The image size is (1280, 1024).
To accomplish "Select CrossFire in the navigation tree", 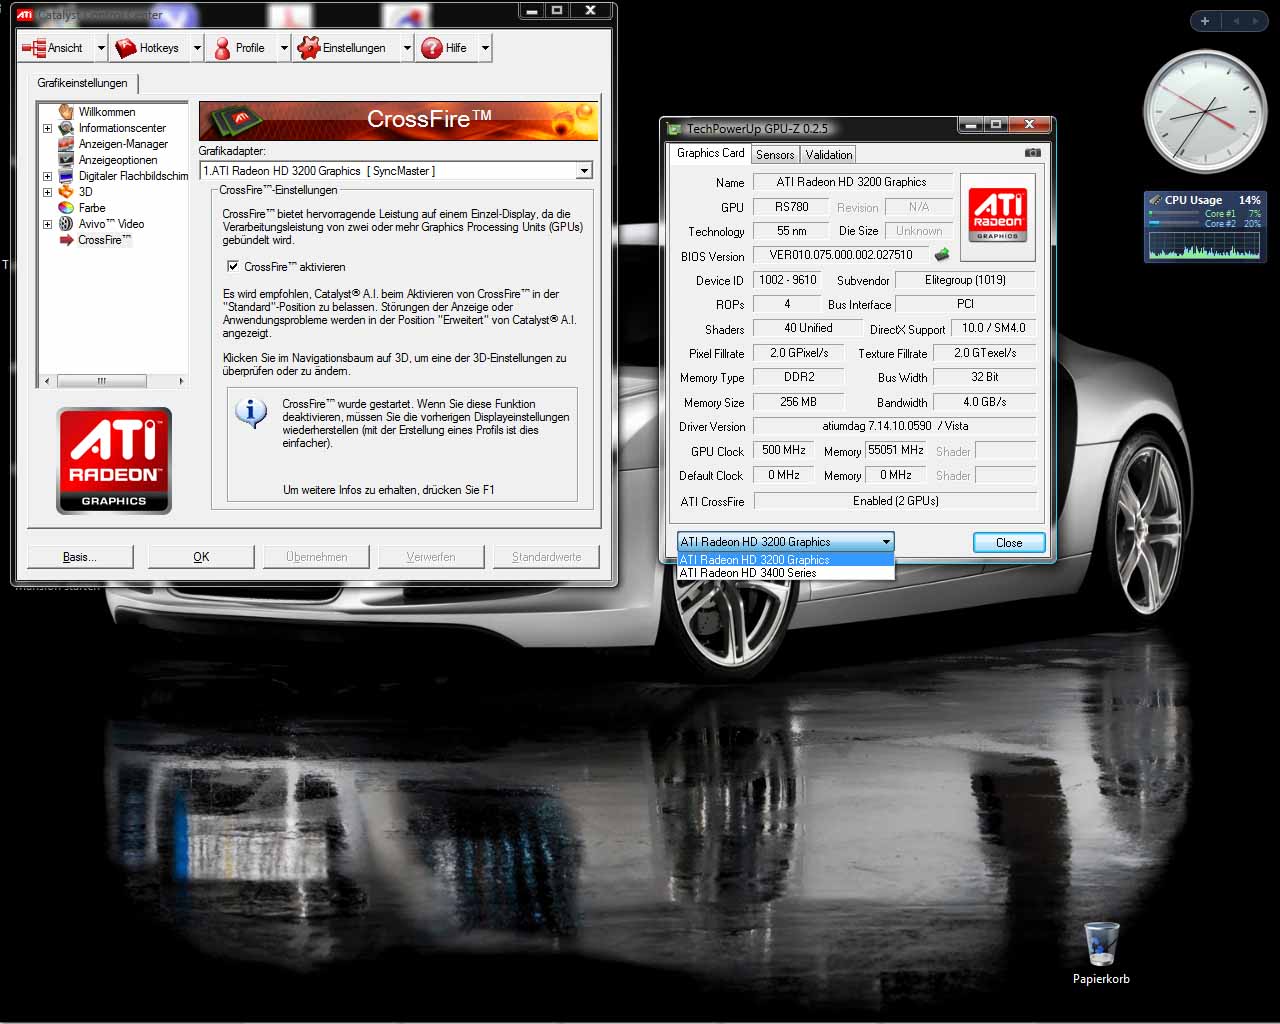I will point(104,240).
